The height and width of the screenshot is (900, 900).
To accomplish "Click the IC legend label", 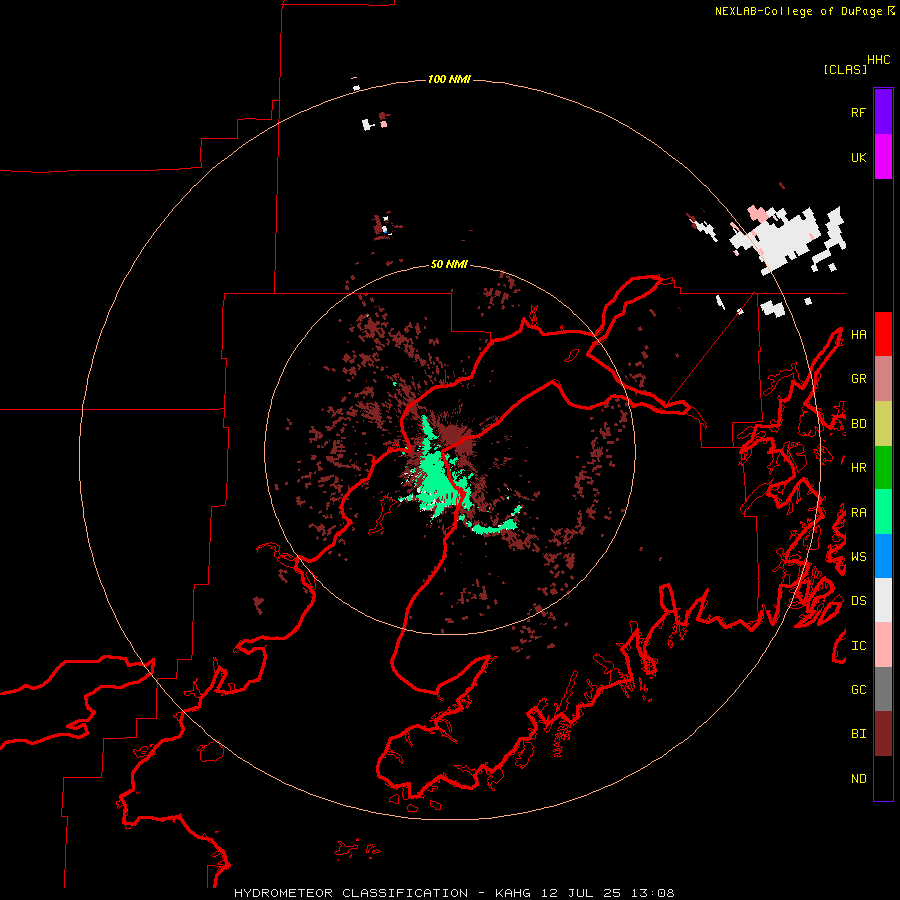I will pyautogui.click(x=858, y=646).
